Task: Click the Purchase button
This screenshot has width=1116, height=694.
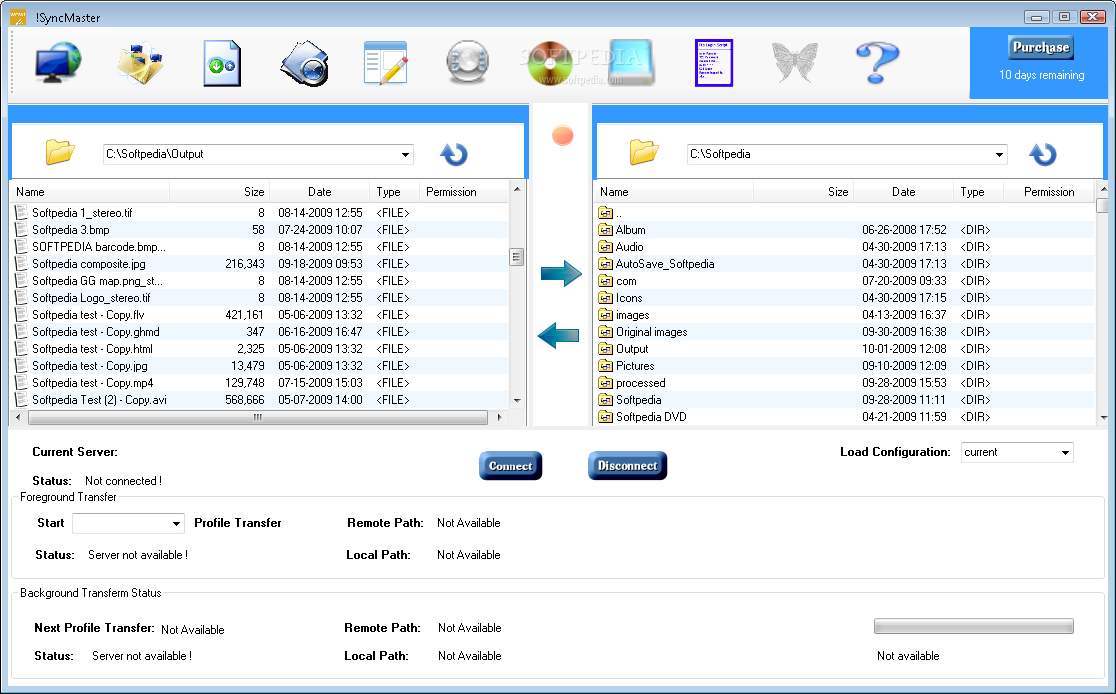Action: [x=1041, y=48]
